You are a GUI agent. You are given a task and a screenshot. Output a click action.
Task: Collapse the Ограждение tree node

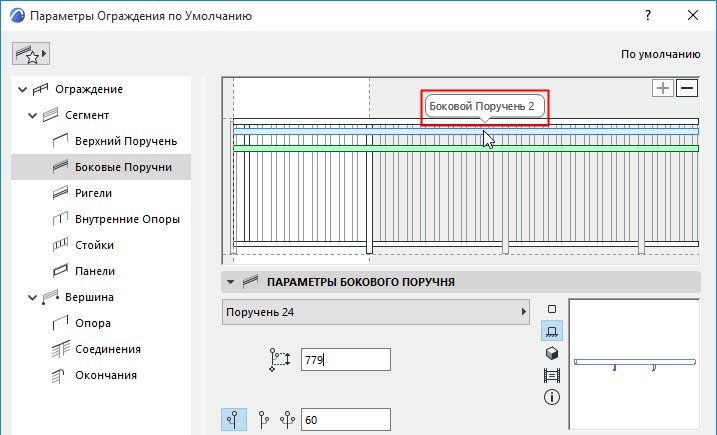(x=22, y=89)
